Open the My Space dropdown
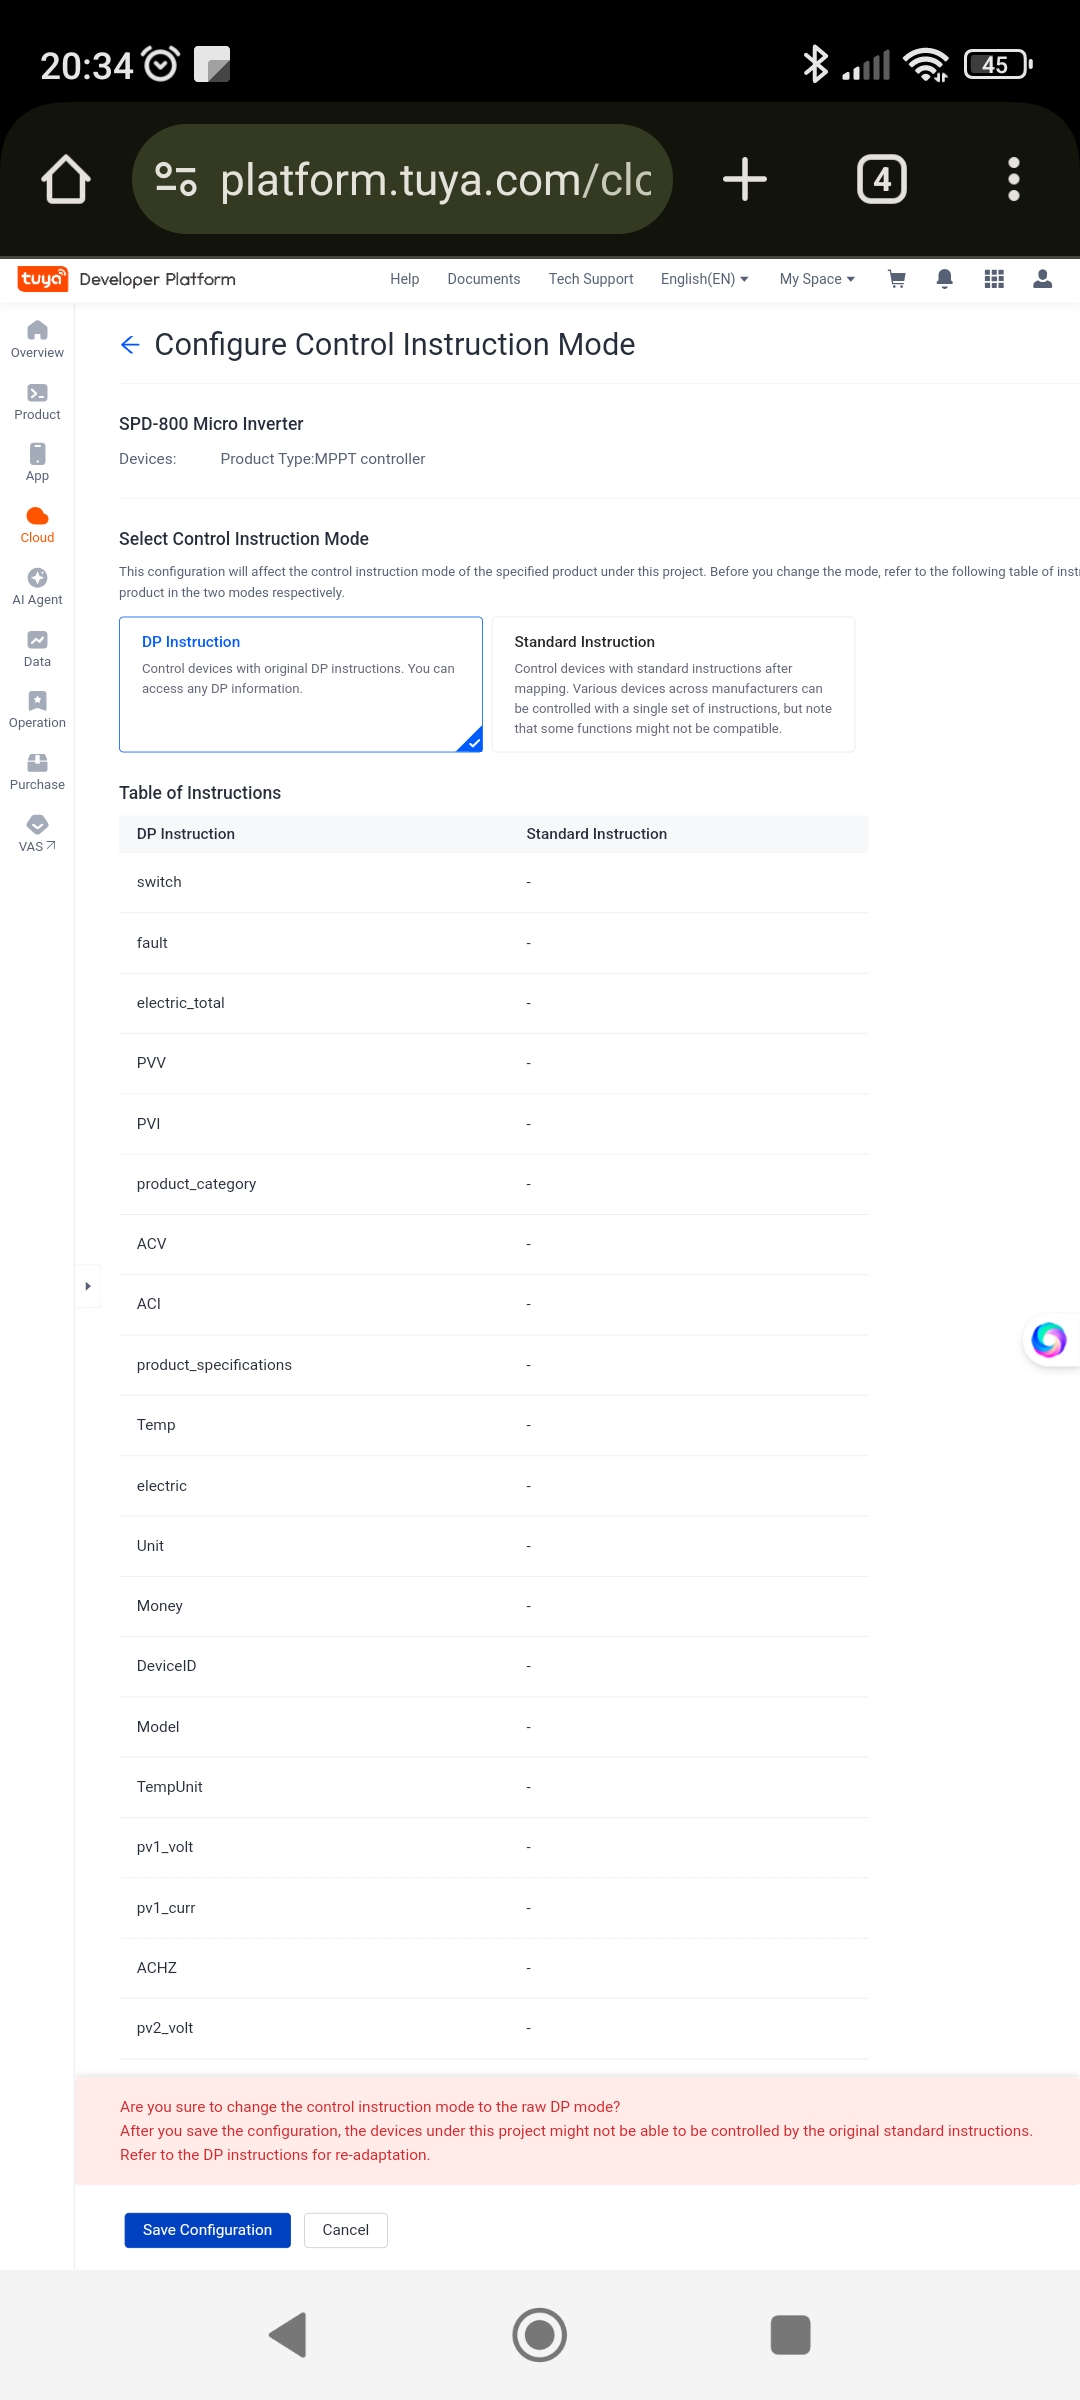Viewport: 1080px width, 2400px height. (x=817, y=279)
